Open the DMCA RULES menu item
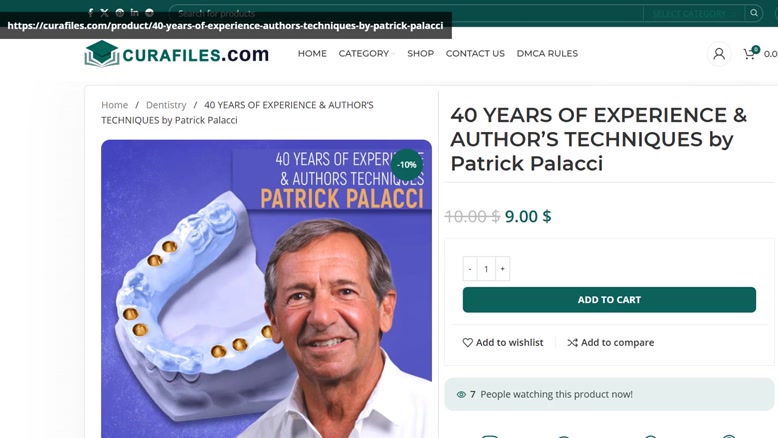This screenshot has width=778, height=438. tap(547, 54)
